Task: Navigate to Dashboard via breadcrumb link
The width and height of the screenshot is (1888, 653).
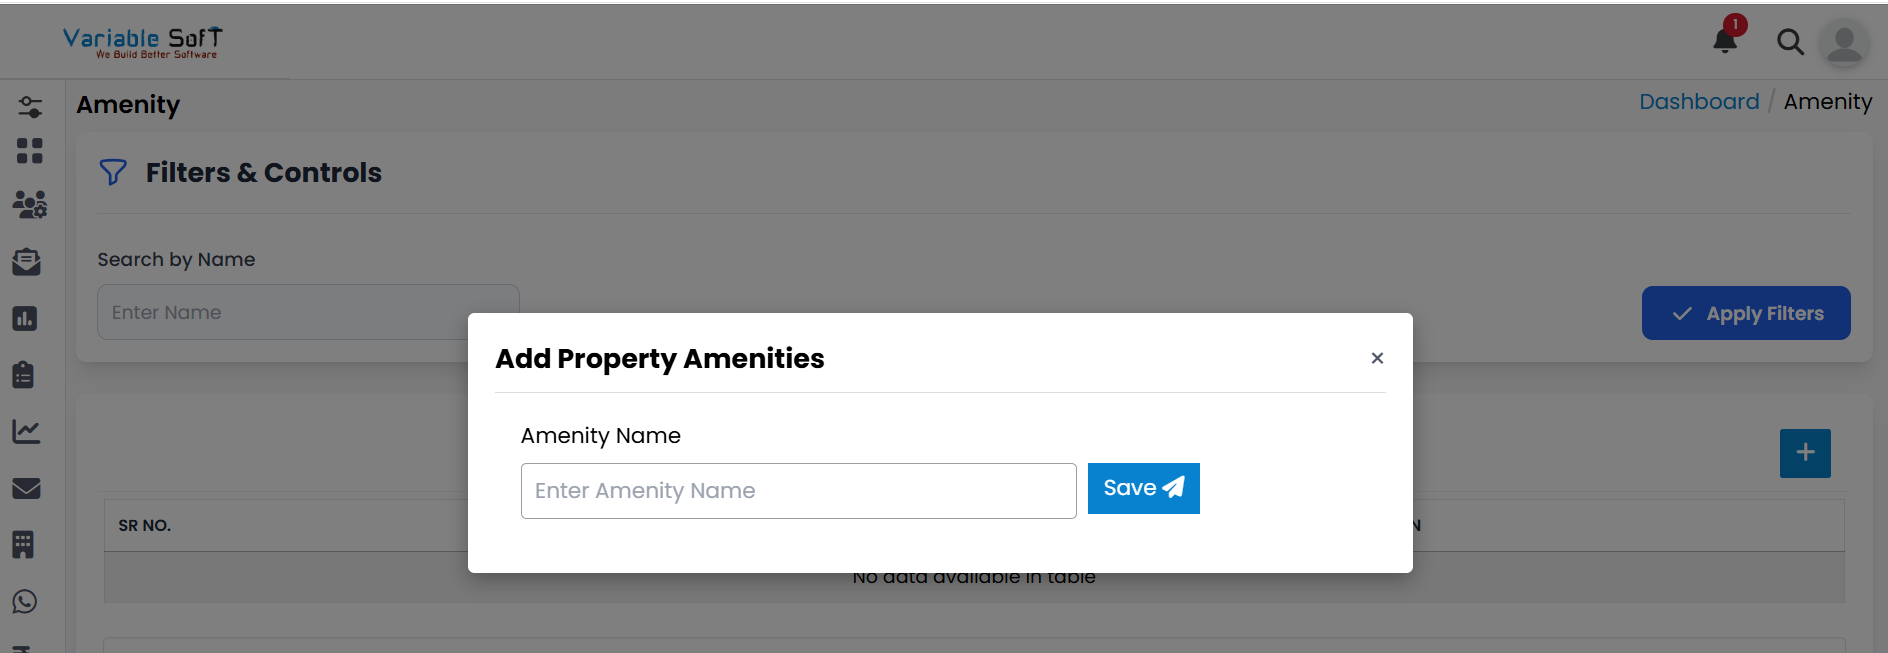Action: pyautogui.click(x=1699, y=101)
